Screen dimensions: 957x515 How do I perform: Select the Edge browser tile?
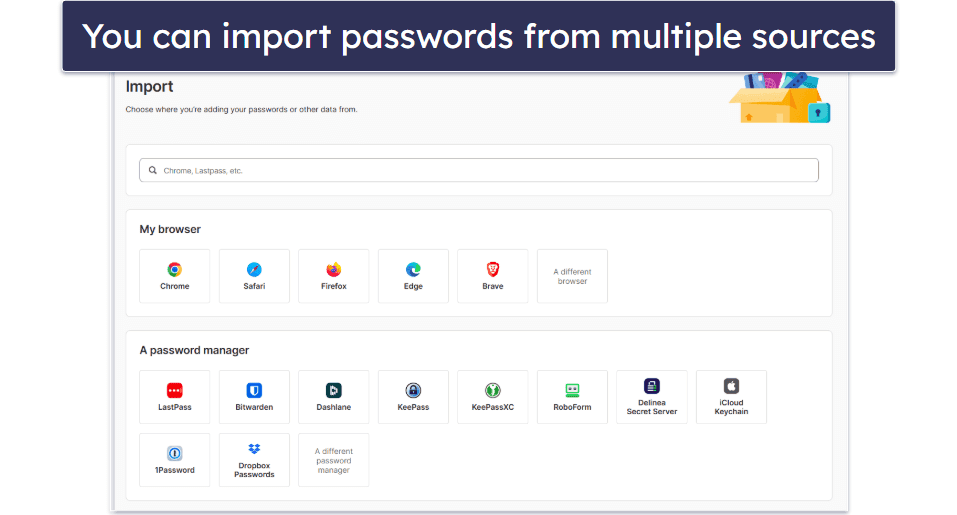click(413, 276)
